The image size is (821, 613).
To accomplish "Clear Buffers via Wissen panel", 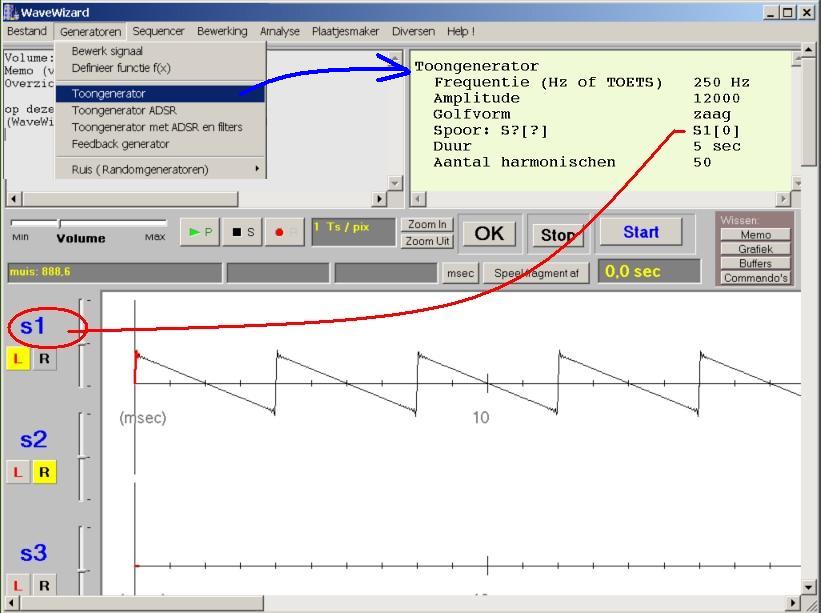I will coord(755,263).
